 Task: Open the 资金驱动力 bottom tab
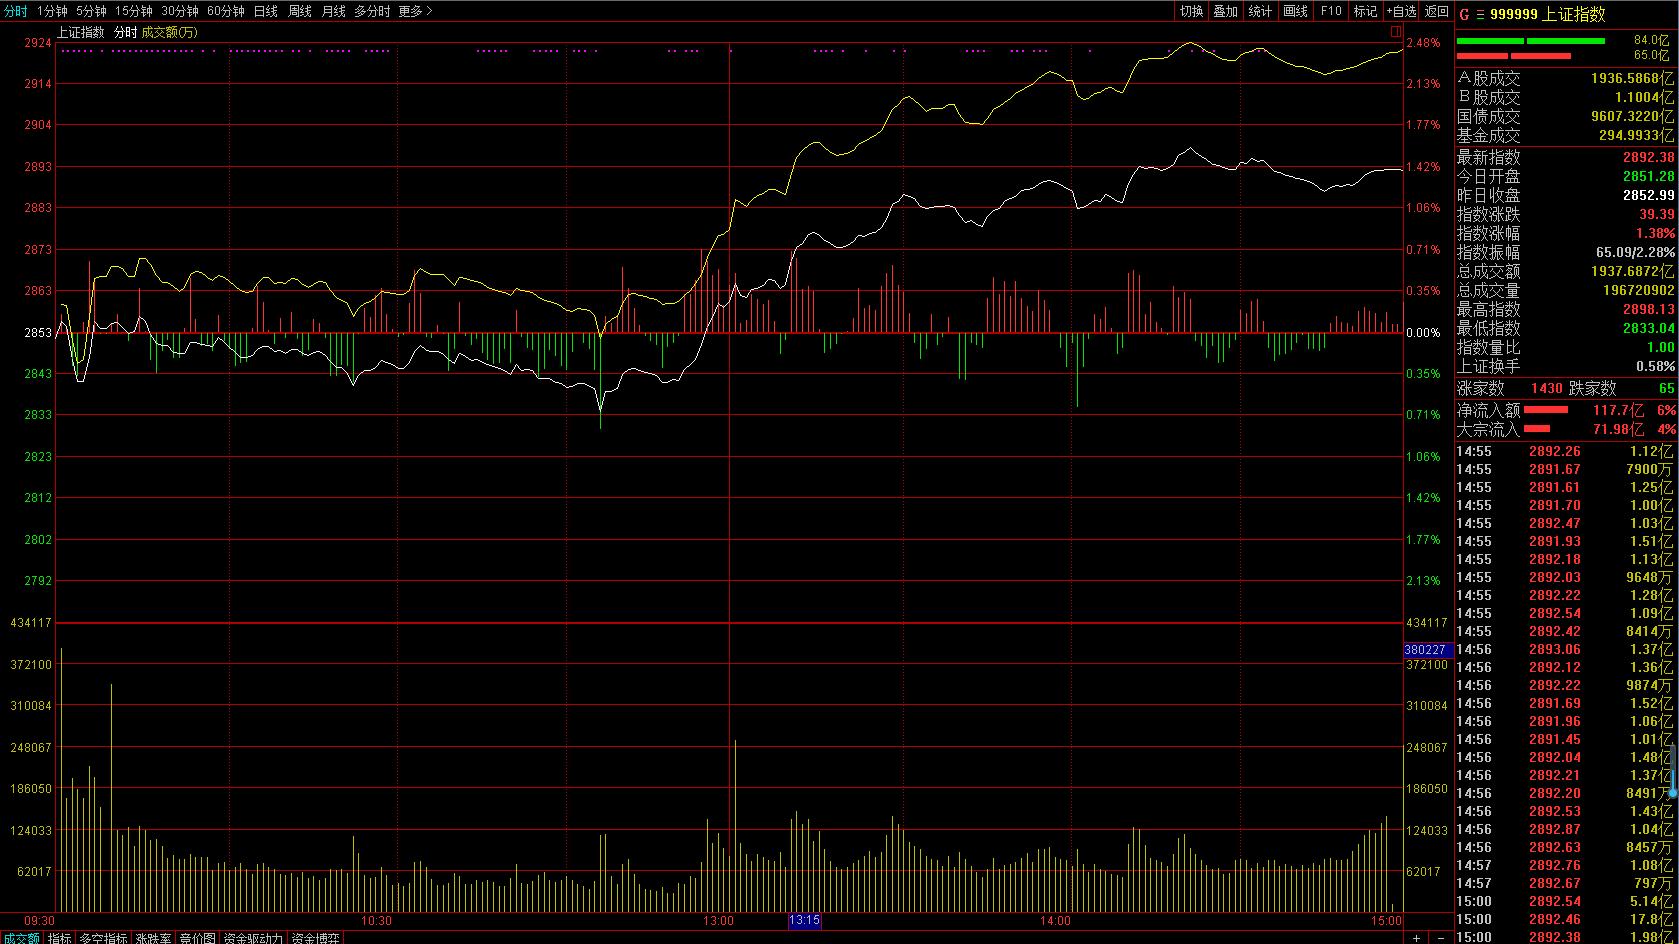coord(253,938)
